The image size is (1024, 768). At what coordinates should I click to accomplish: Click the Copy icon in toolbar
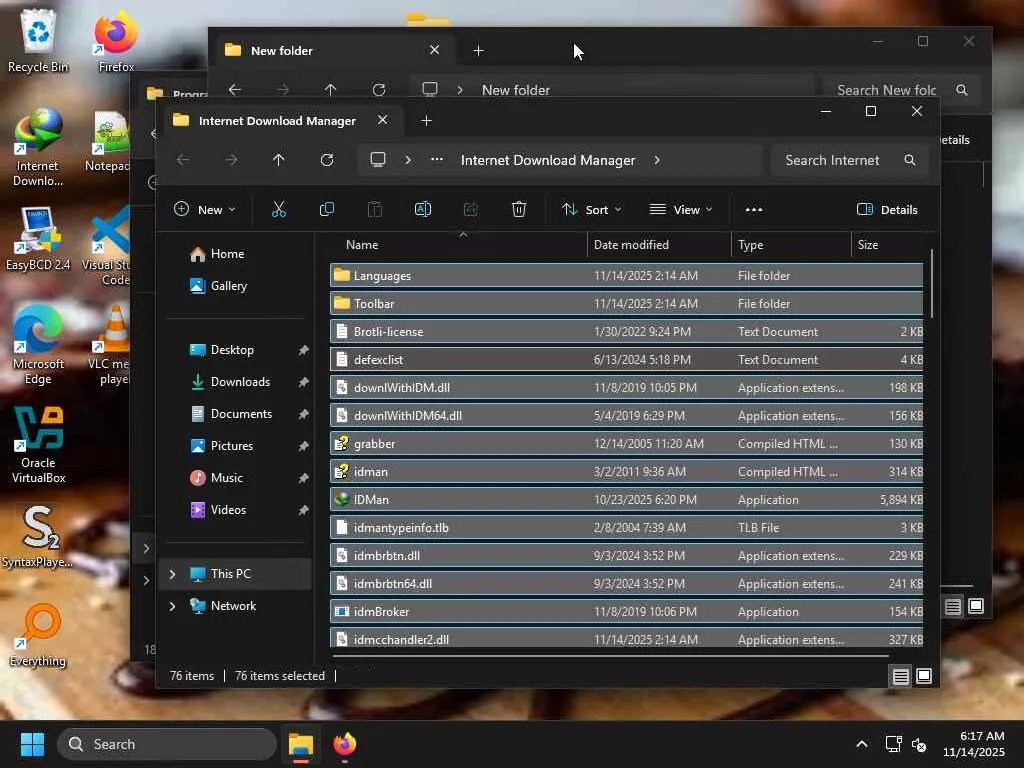(327, 209)
